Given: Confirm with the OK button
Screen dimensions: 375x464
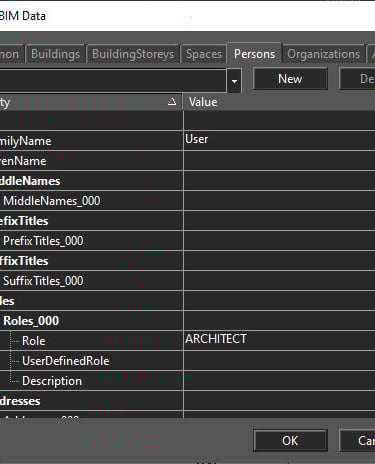Looking at the screenshot, I should point(290,441).
